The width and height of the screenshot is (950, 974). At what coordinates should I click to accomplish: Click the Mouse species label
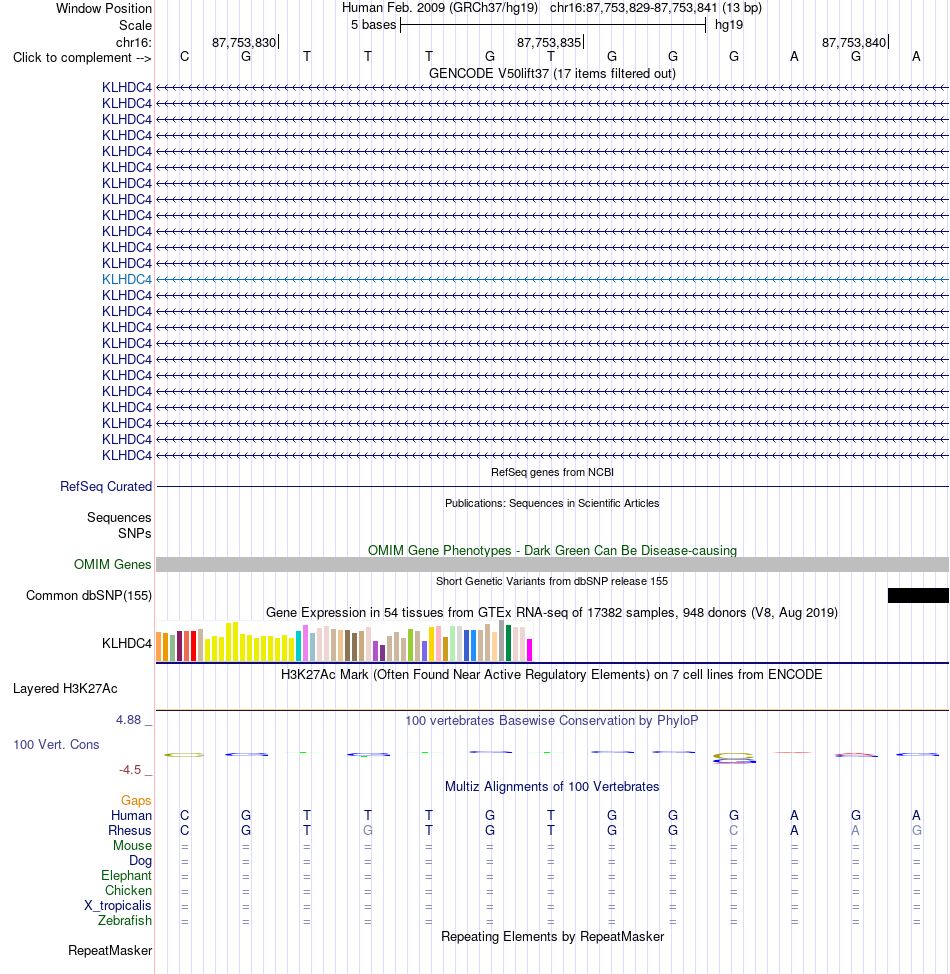(x=132, y=845)
